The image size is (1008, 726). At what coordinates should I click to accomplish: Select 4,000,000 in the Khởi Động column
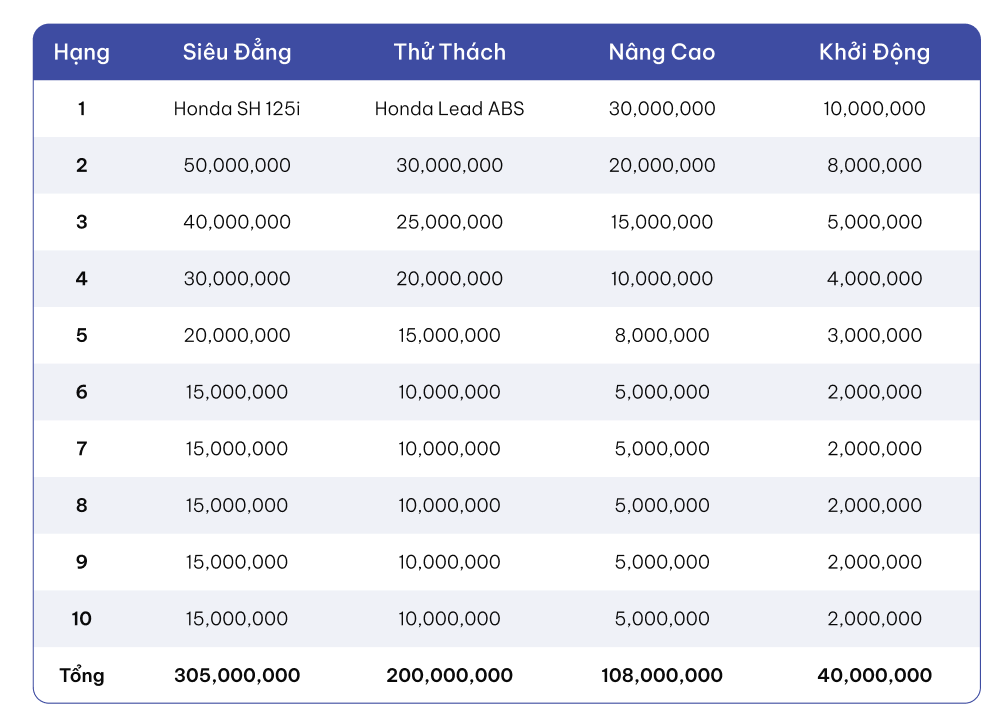pos(874,278)
